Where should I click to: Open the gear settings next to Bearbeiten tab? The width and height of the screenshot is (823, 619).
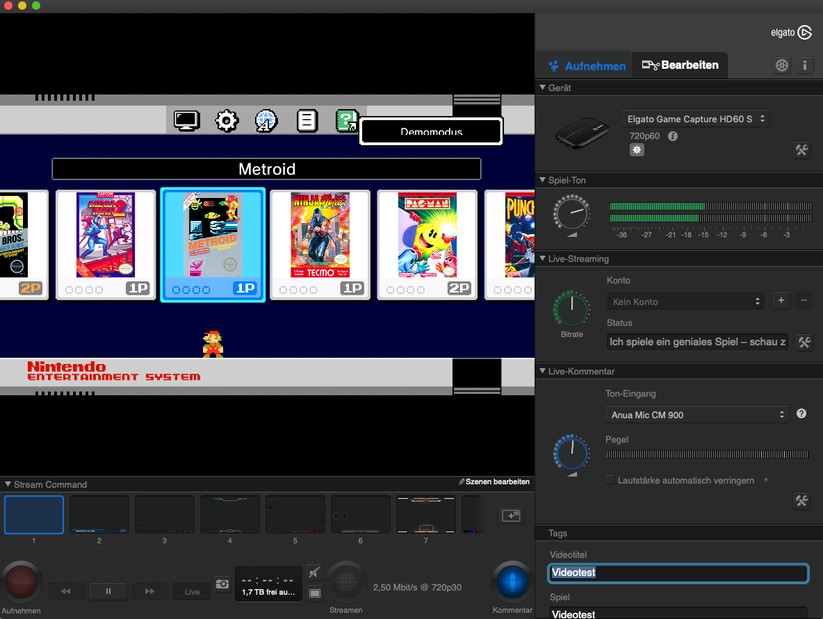(x=782, y=64)
